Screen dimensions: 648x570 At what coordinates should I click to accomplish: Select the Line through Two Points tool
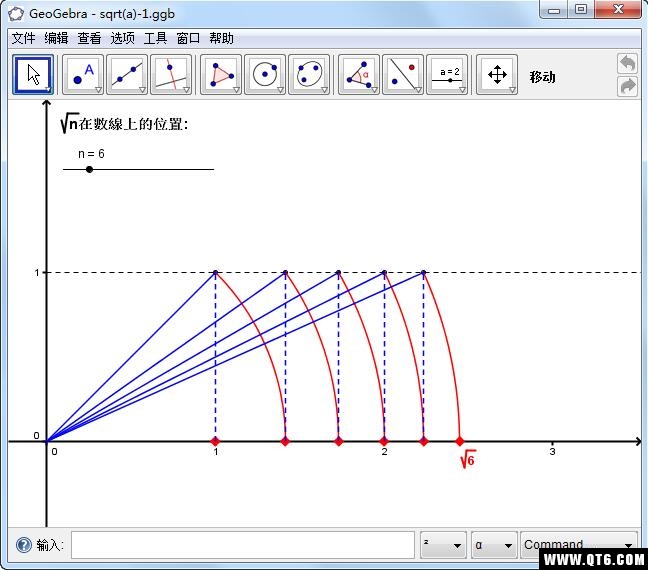pos(127,75)
